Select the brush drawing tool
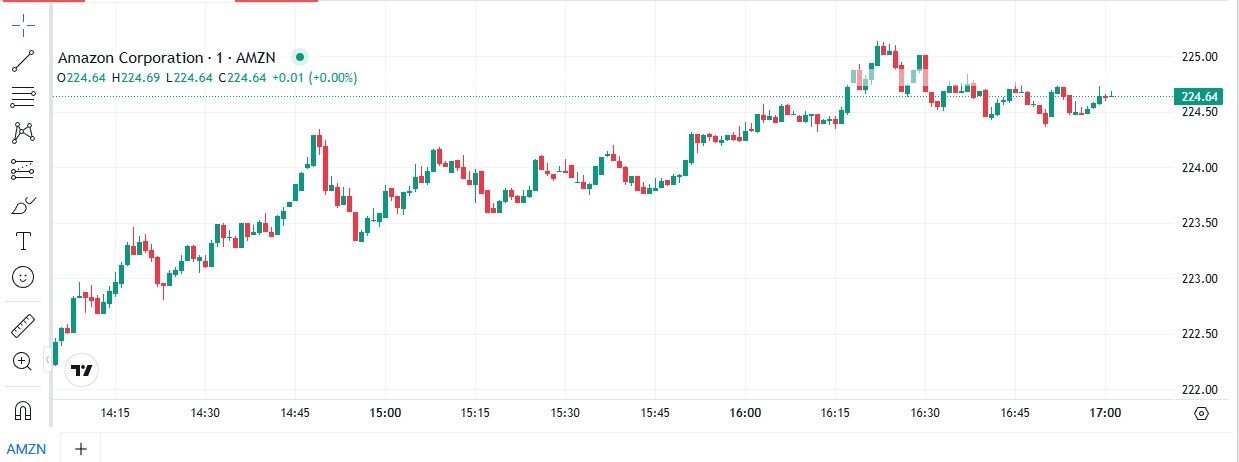Viewport: 1239px width, 462px height. pos(23,206)
